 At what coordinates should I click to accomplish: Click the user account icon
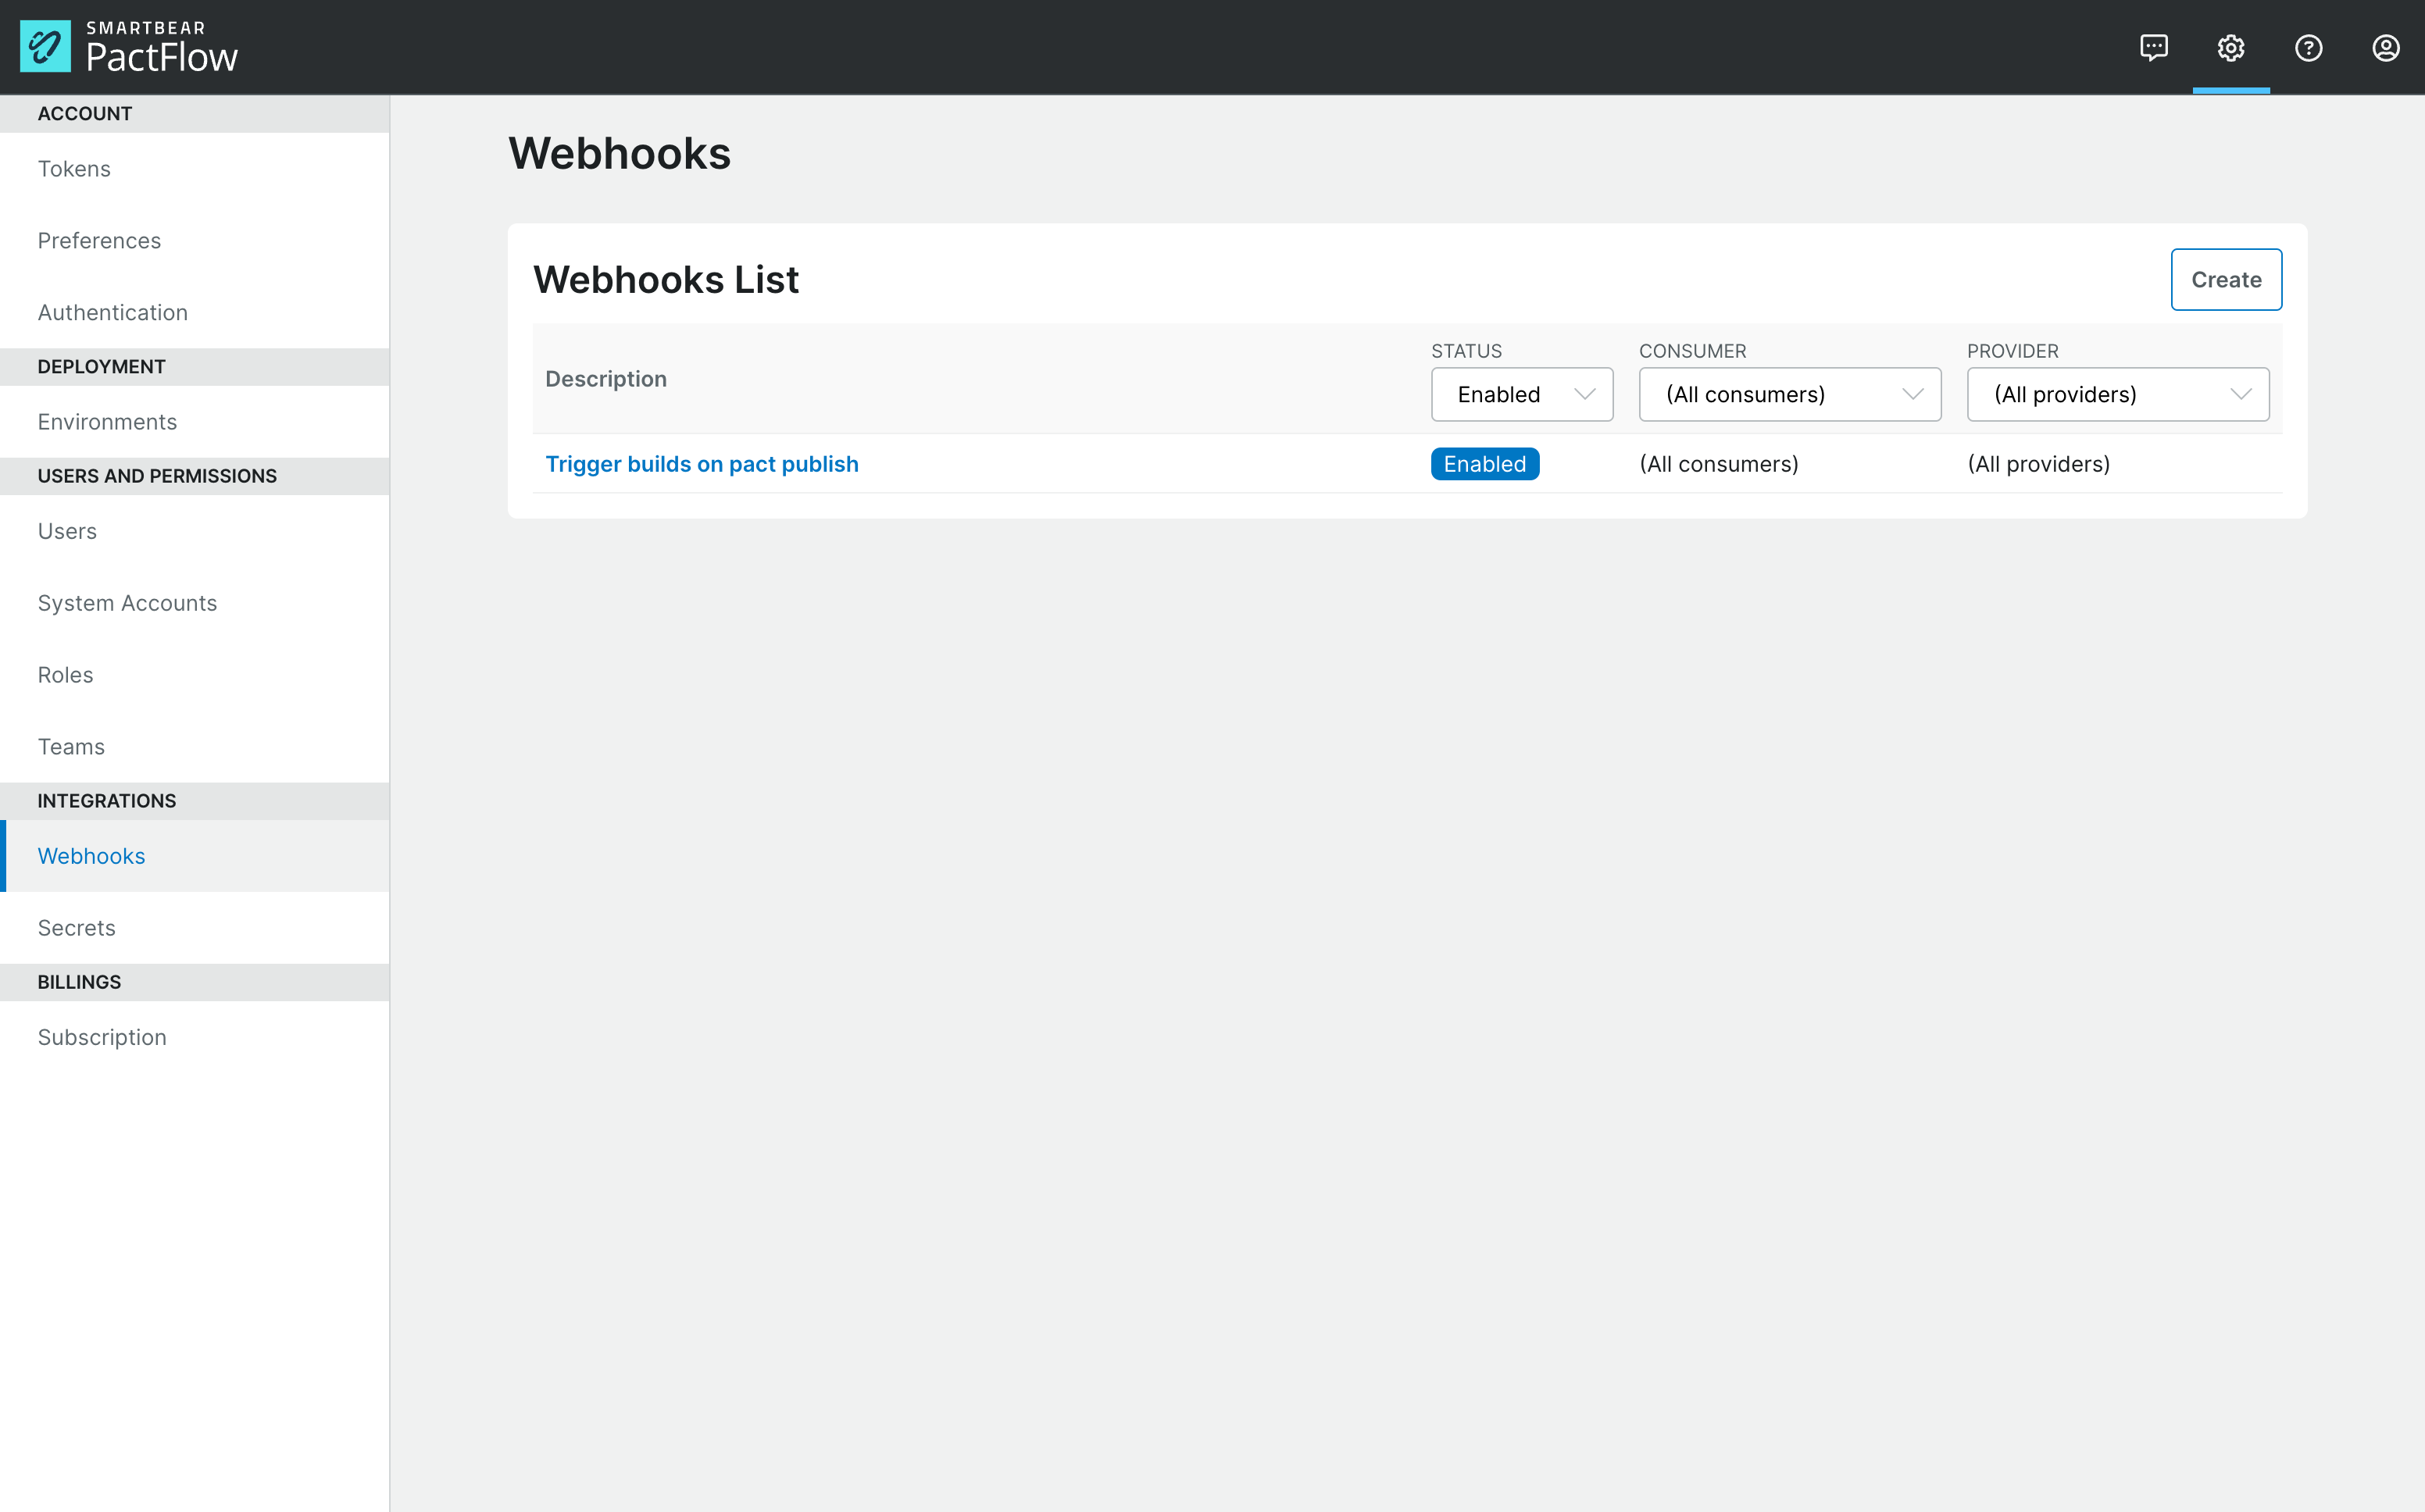(2387, 47)
